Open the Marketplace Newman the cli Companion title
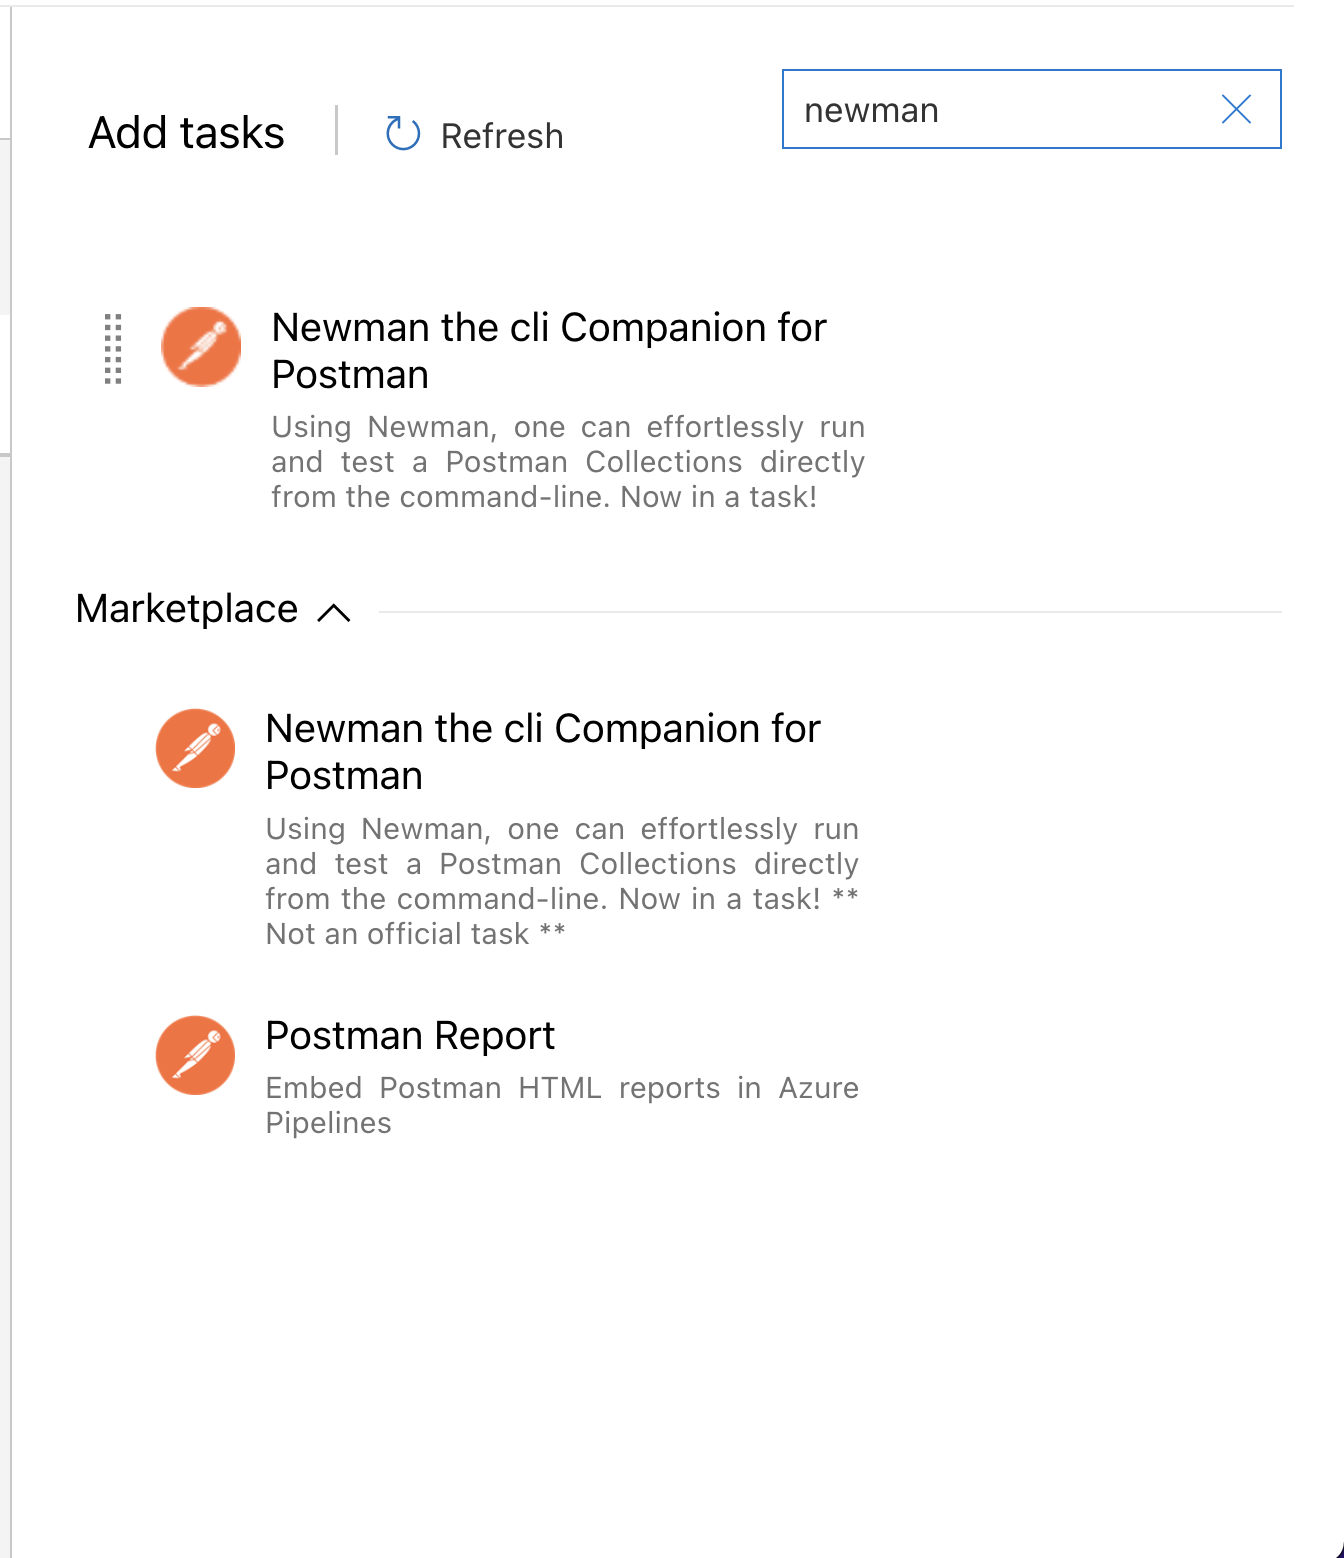The height and width of the screenshot is (1558, 1344). (542, 751)
